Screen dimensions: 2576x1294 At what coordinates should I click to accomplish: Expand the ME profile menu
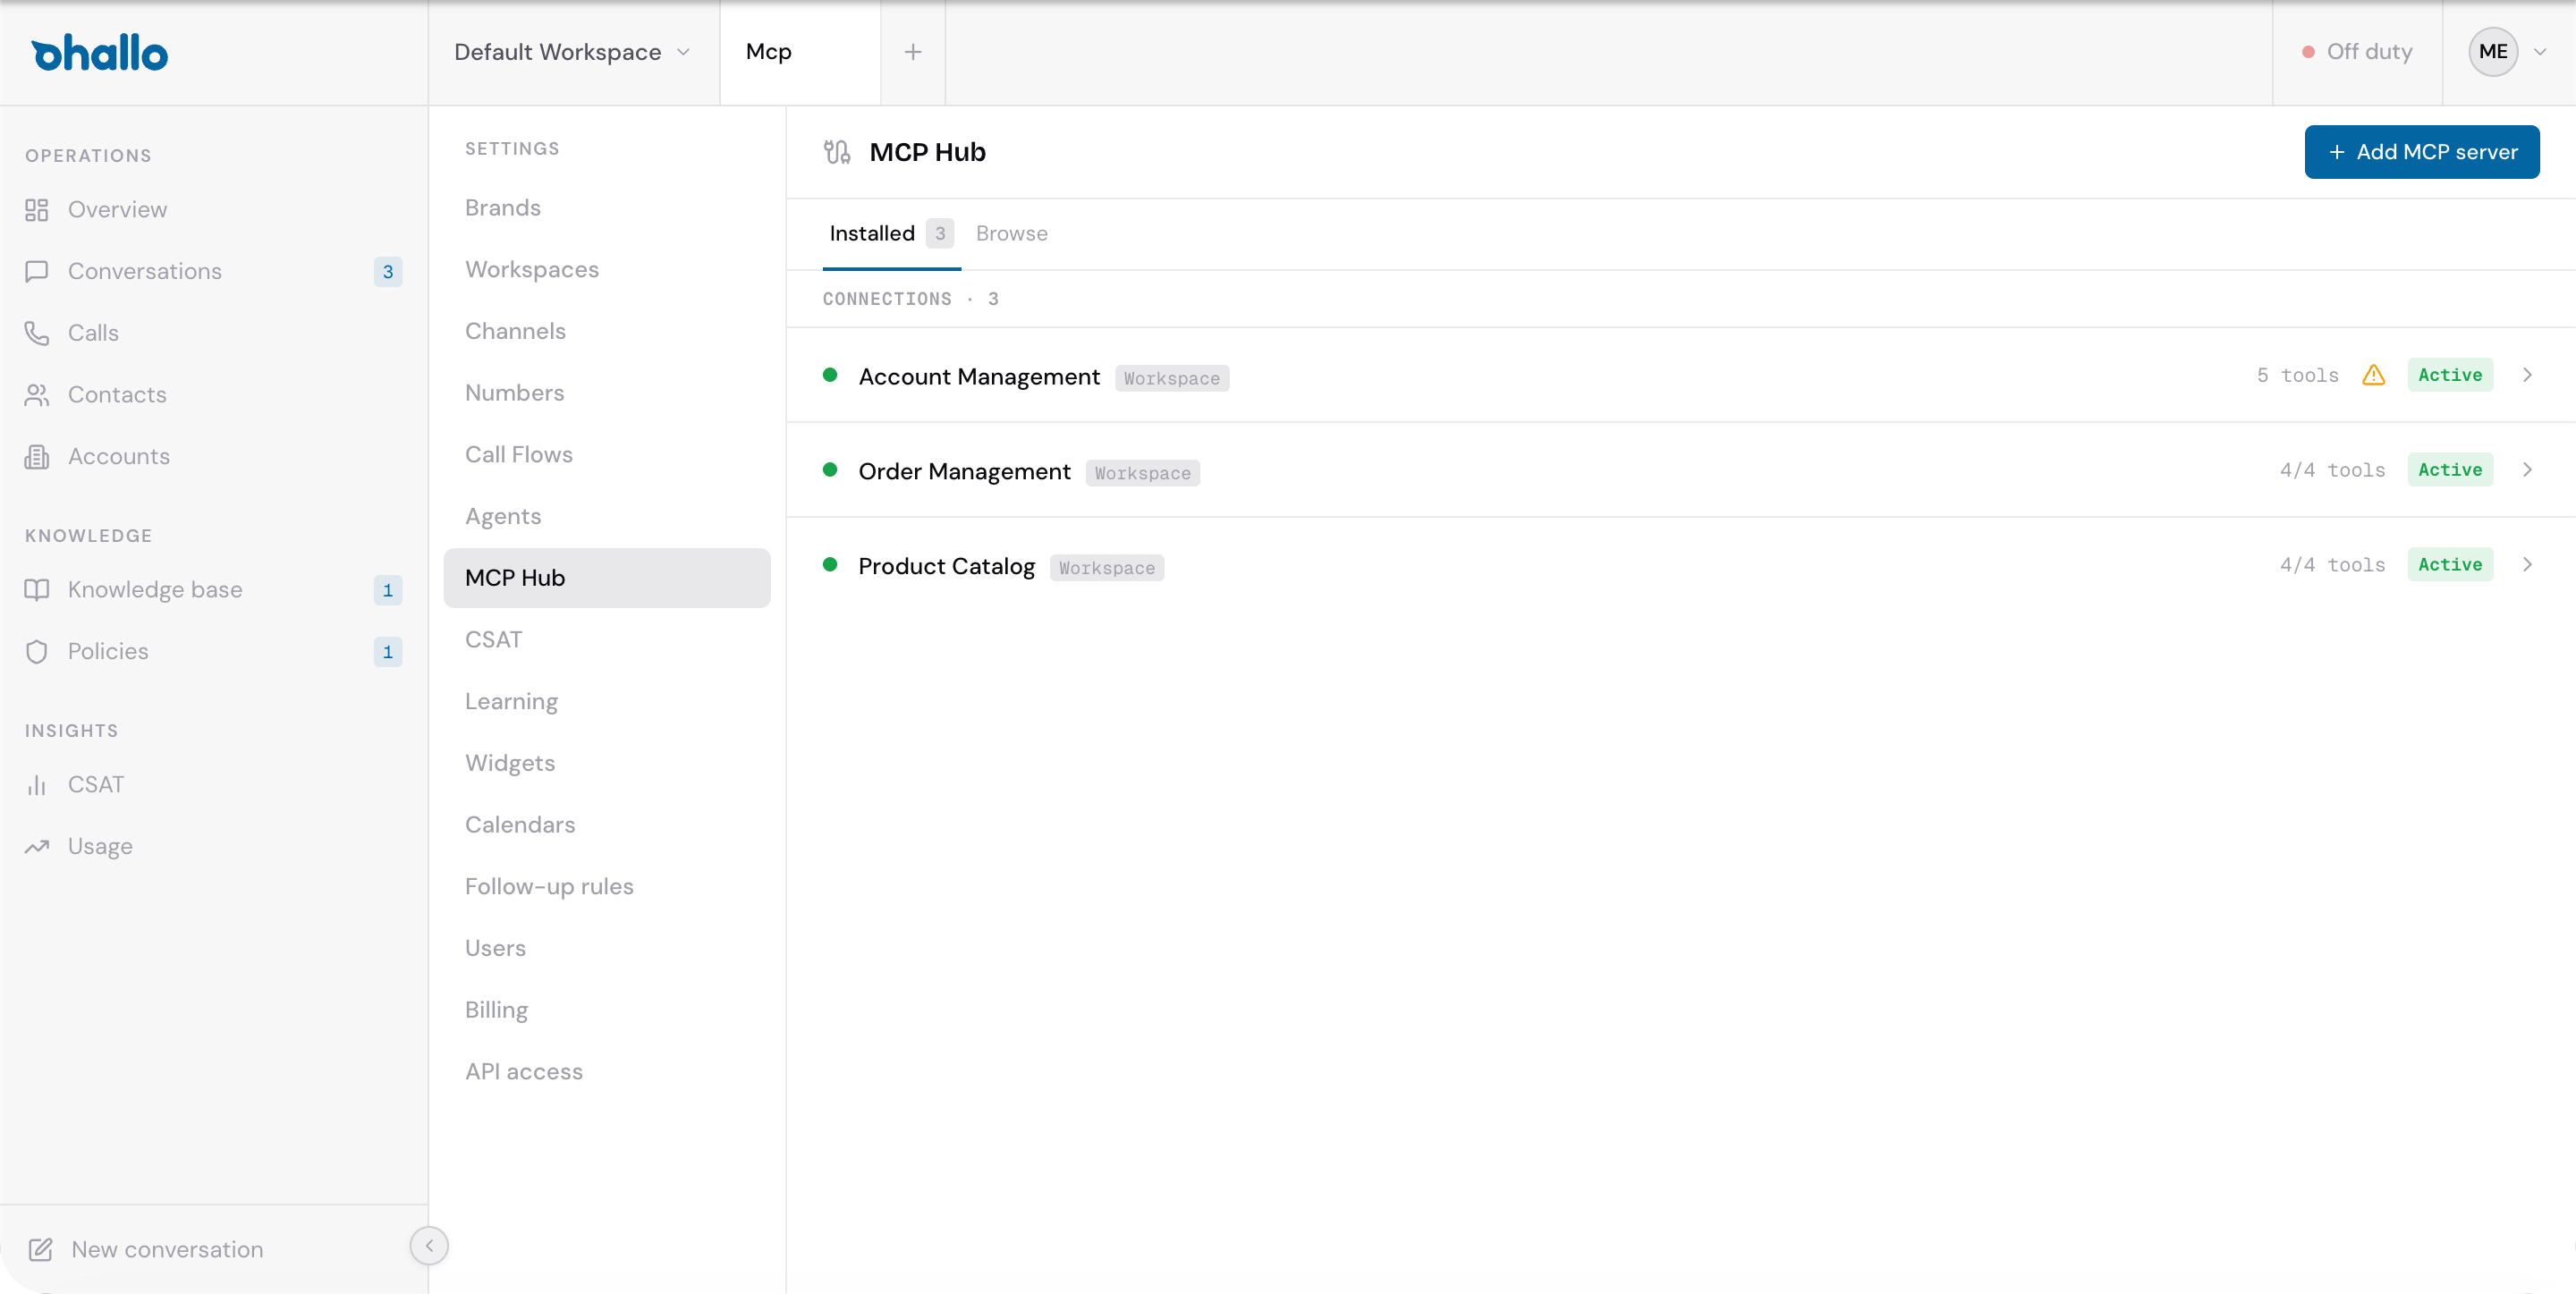[2508, 52]
